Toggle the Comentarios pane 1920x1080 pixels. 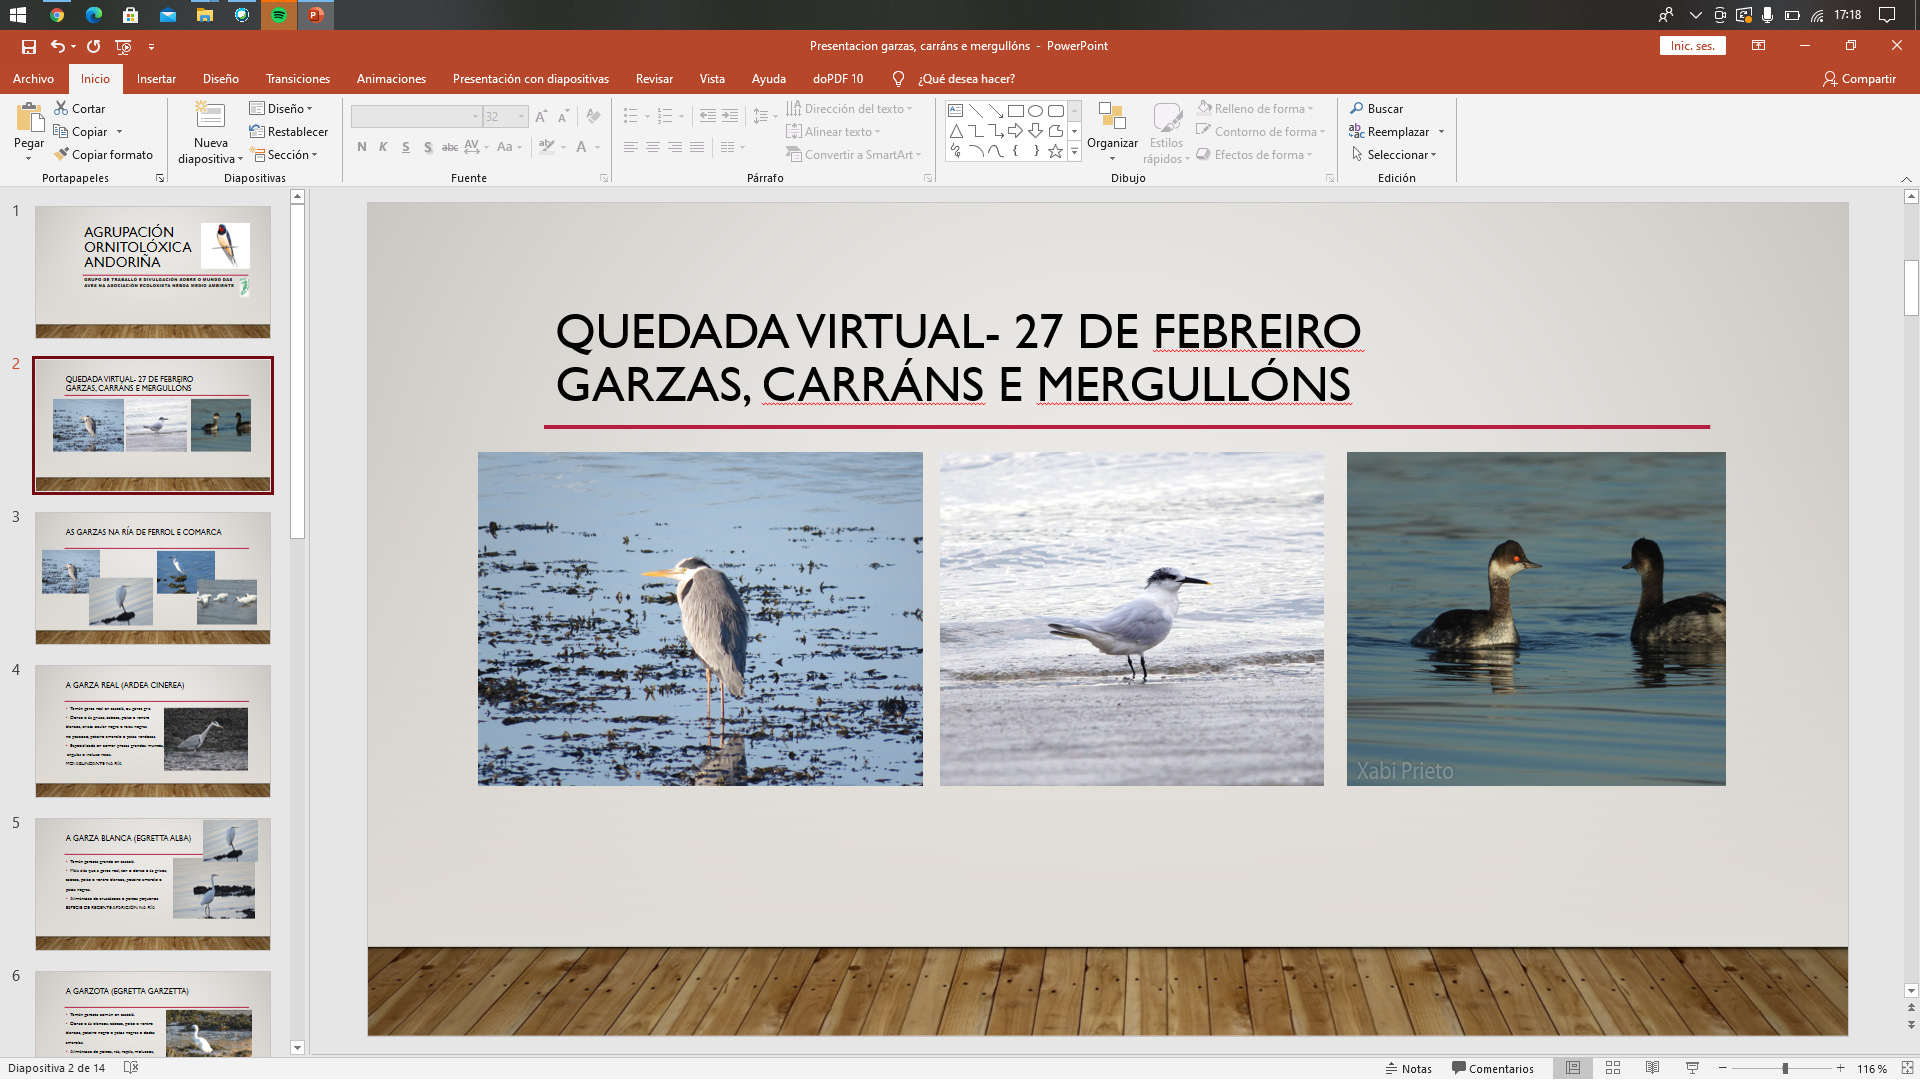point(1492,1068)
